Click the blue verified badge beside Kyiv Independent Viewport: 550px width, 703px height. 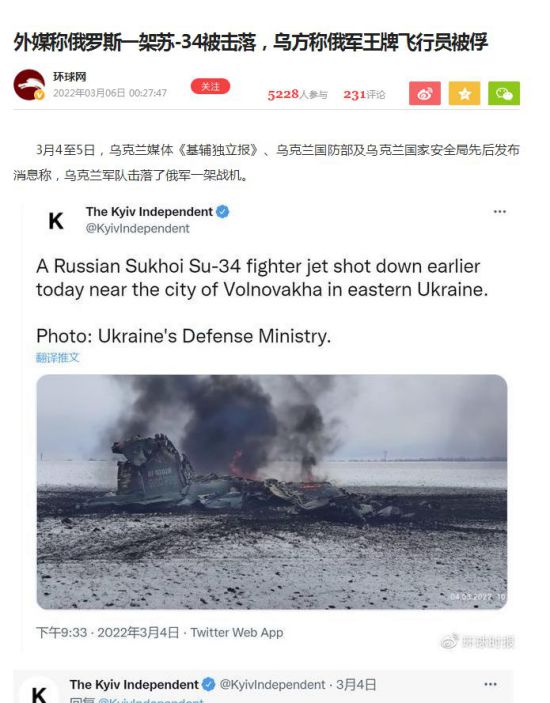point(223,212)
